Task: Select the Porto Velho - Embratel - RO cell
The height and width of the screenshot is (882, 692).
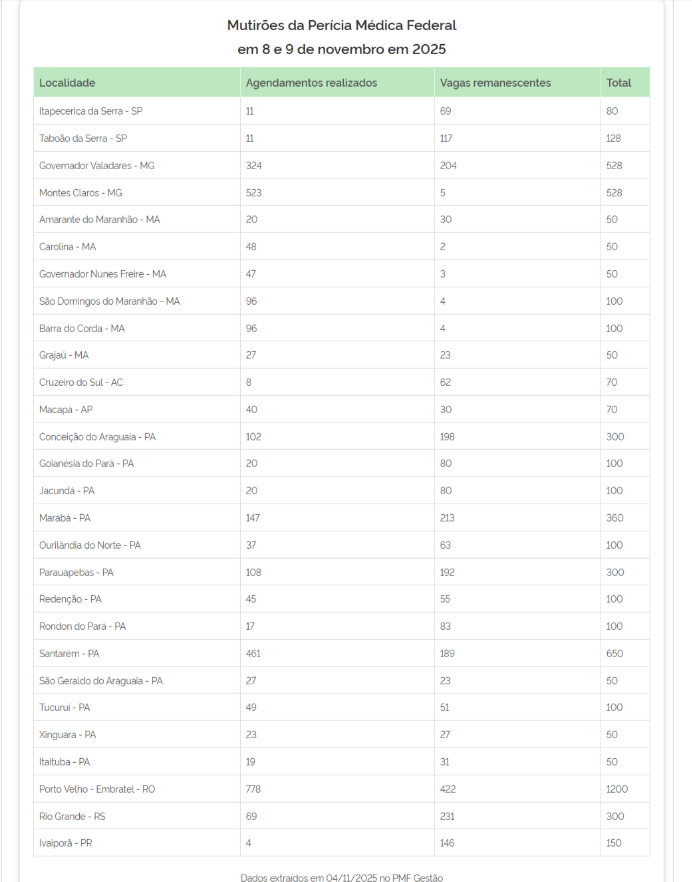Action: tap(97, 789)
